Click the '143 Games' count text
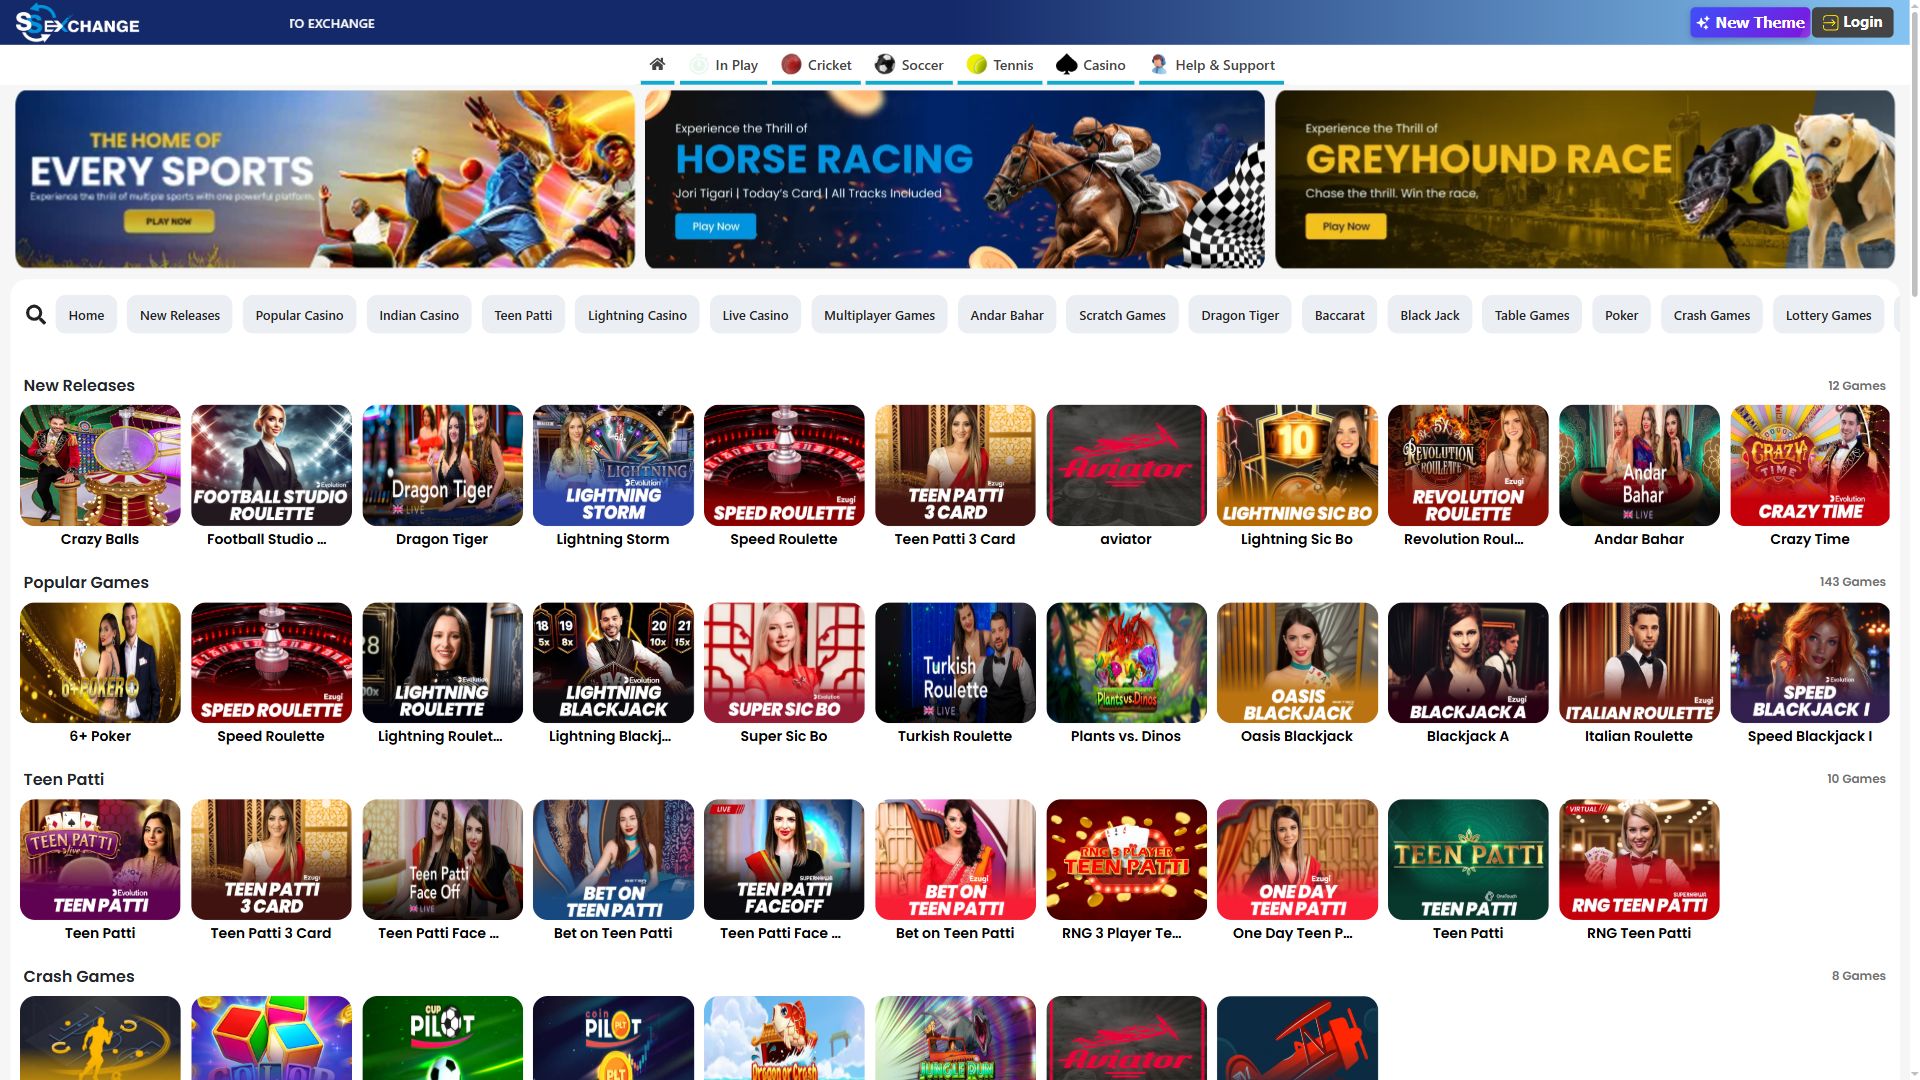Viewport: 1920px width, 1080px height. click(1852, 582)
